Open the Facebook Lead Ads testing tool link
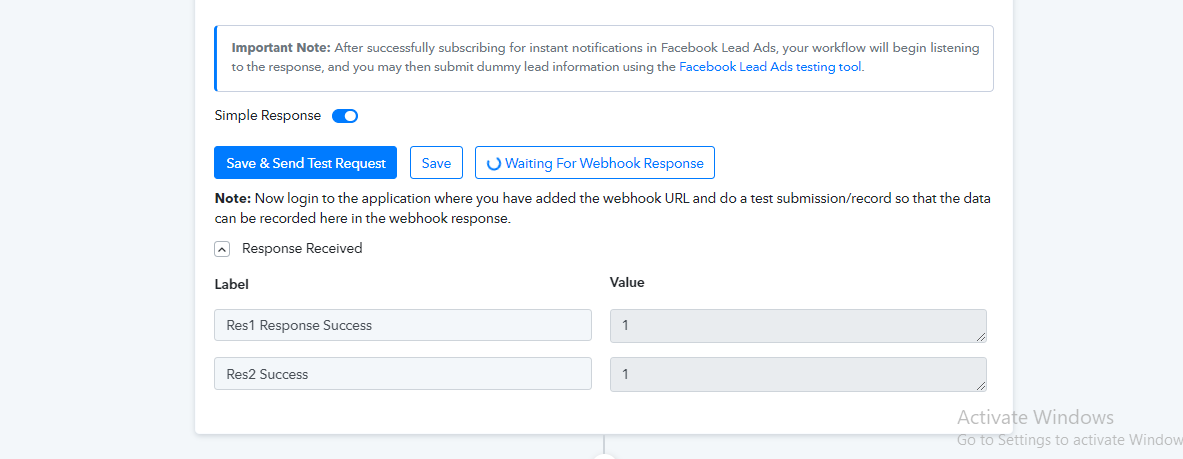 click(770, 66)
